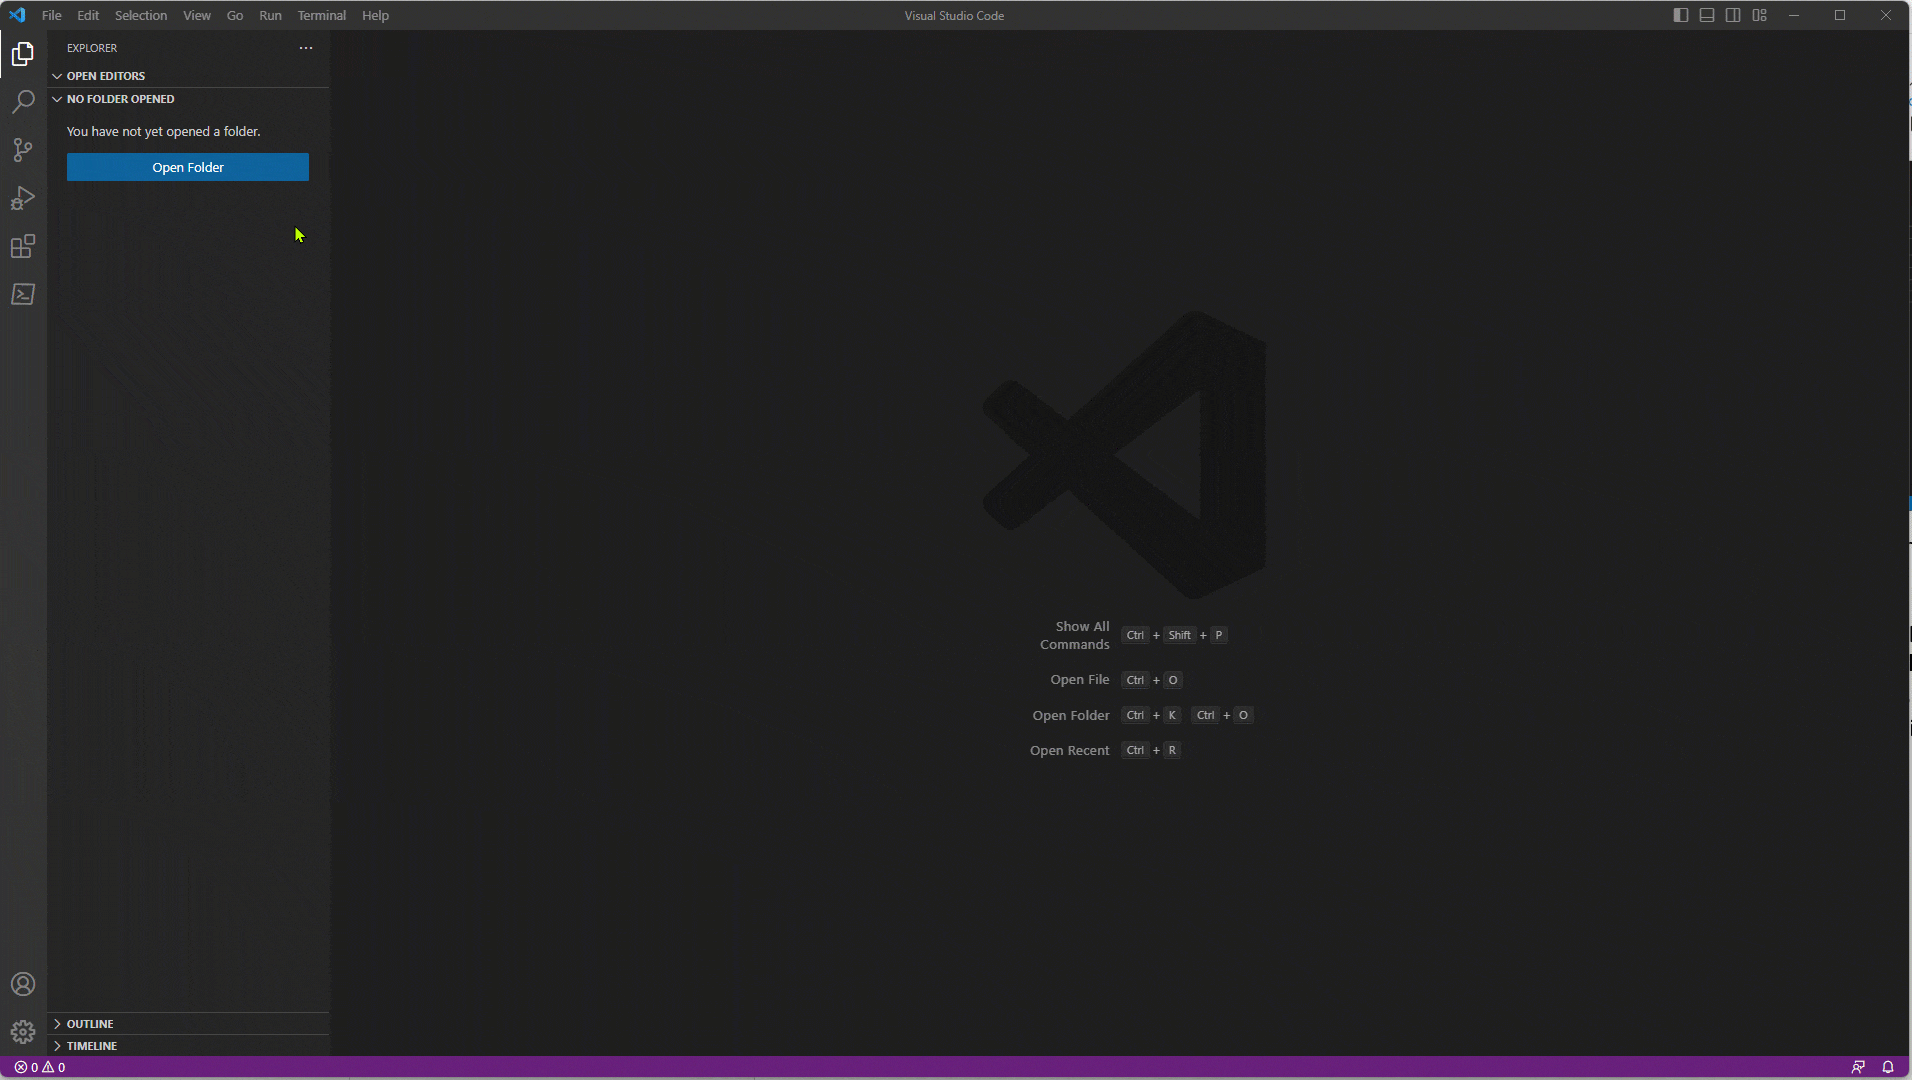The width and height of the screenshot is (1912, 1080).
Task: Open the Search view
Action: (22, 101)
